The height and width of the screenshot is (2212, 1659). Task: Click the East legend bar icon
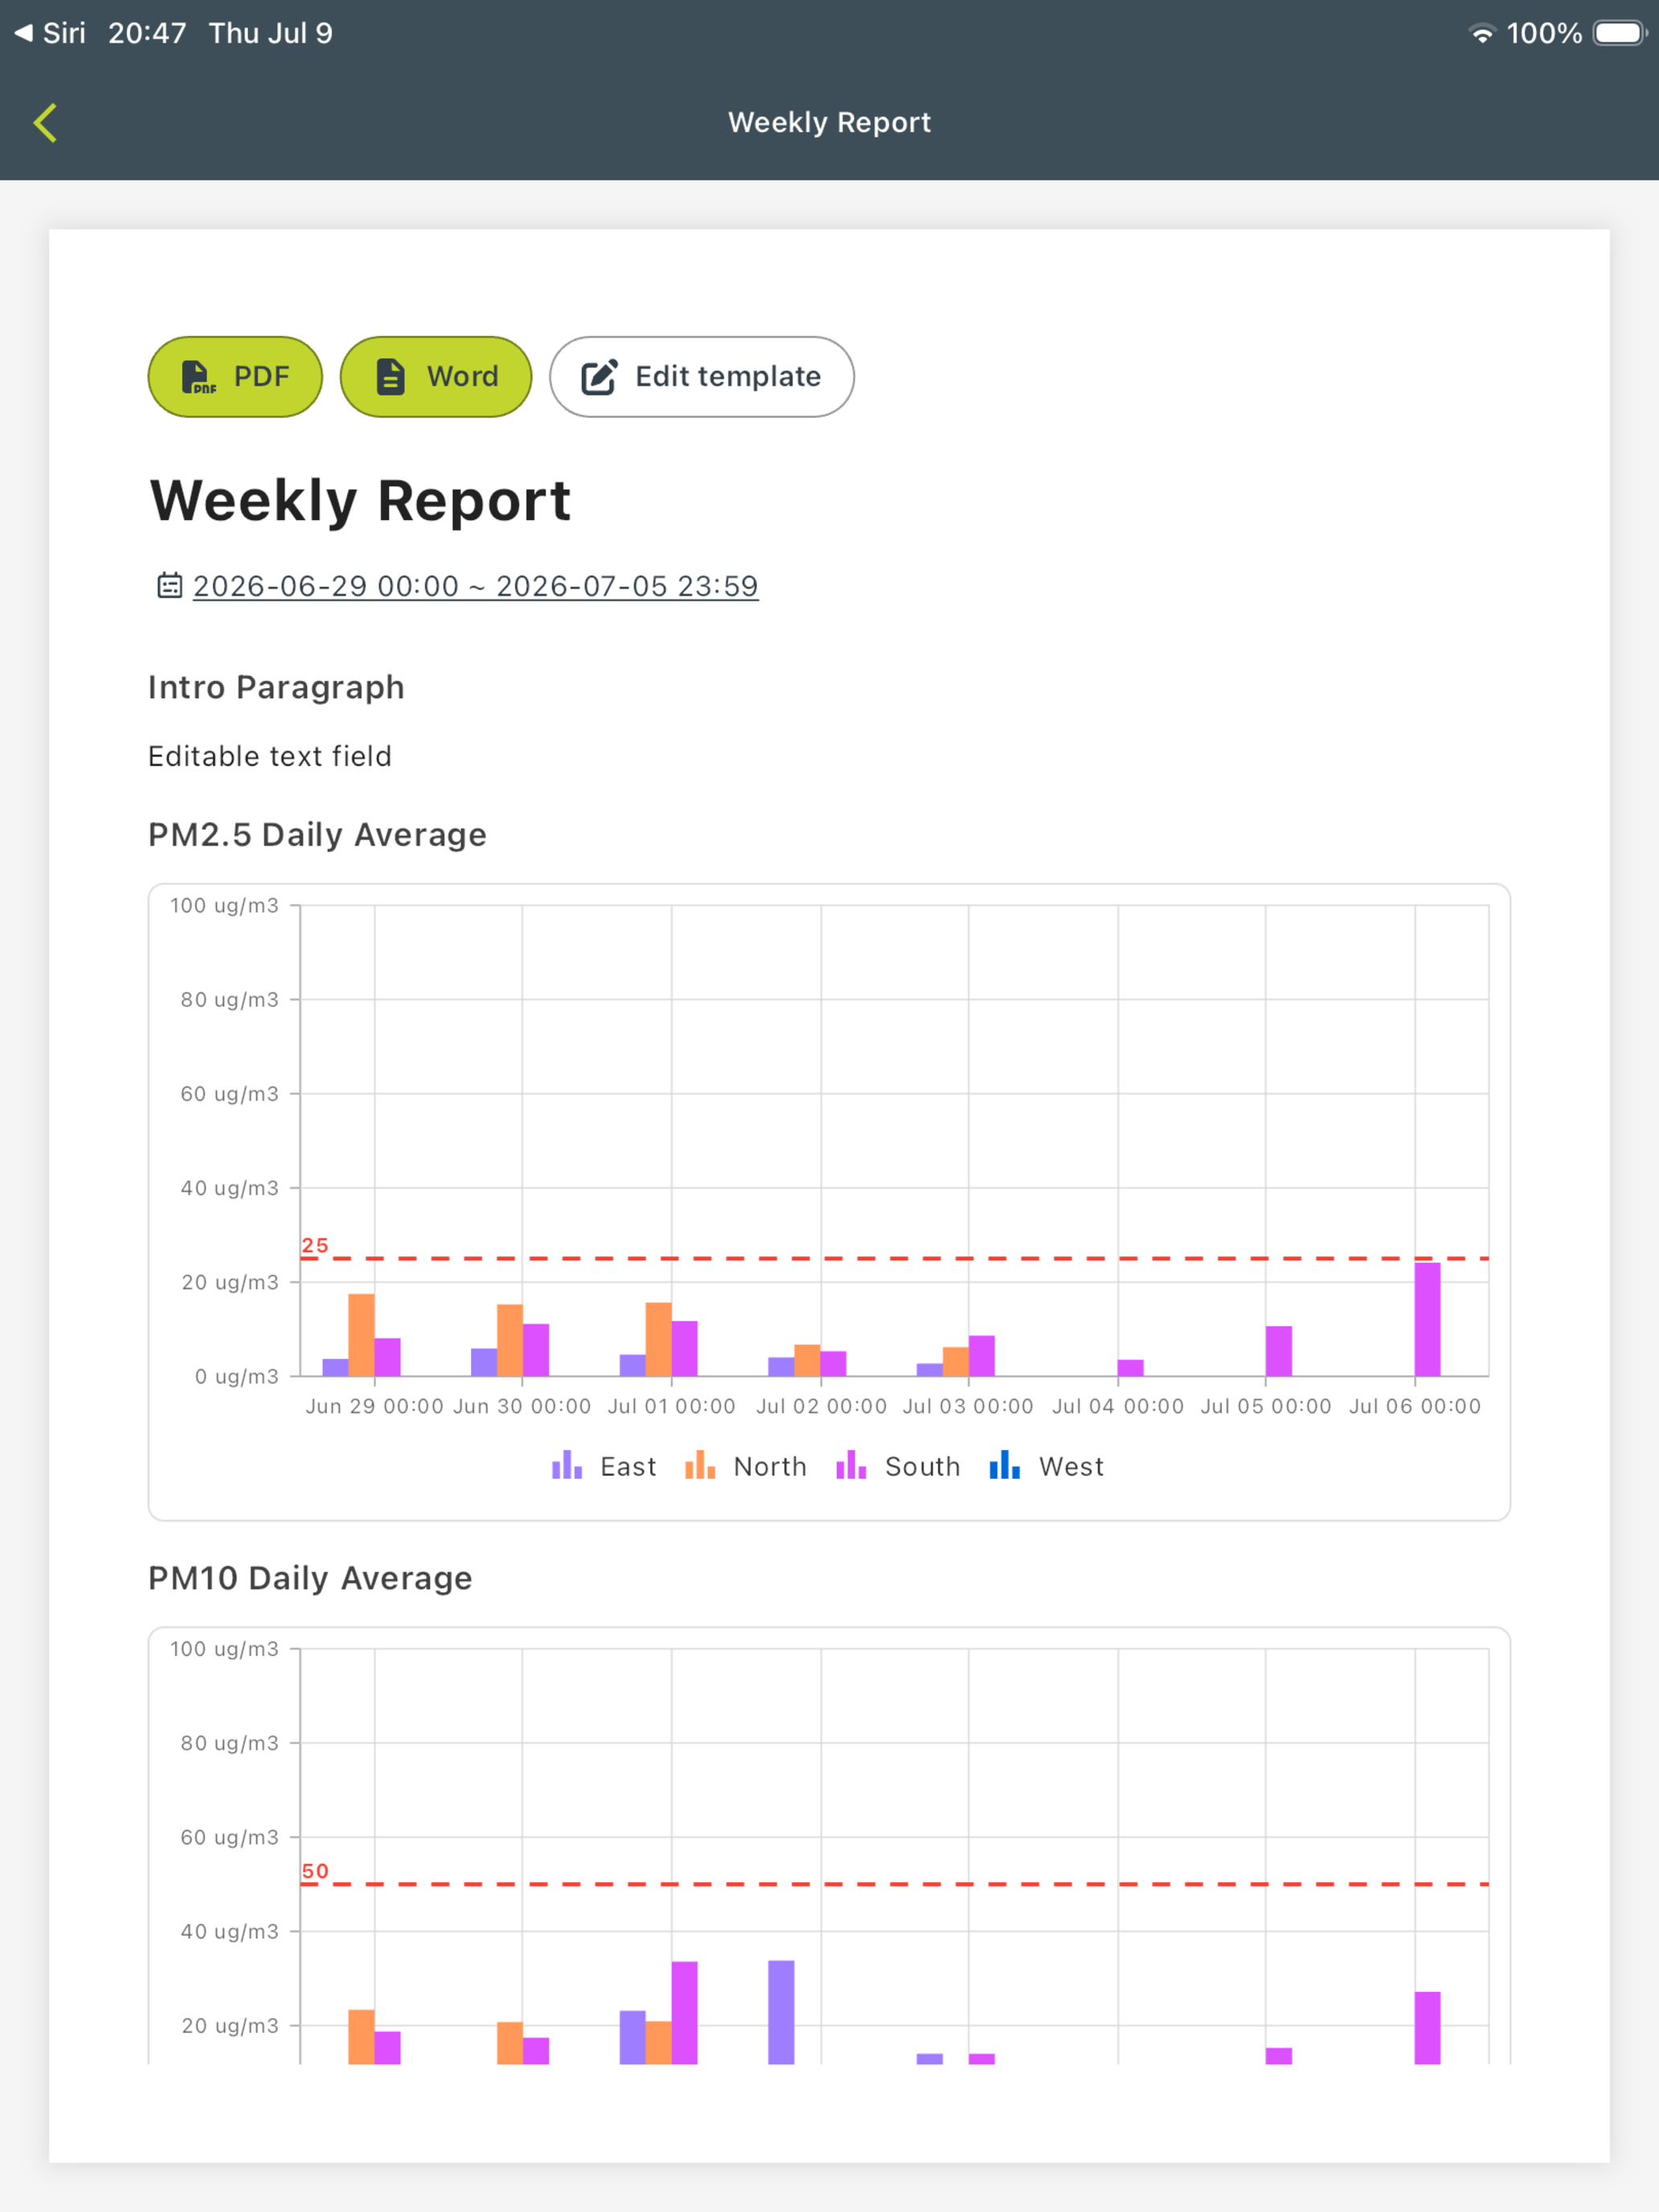(x=567, y=1465)
